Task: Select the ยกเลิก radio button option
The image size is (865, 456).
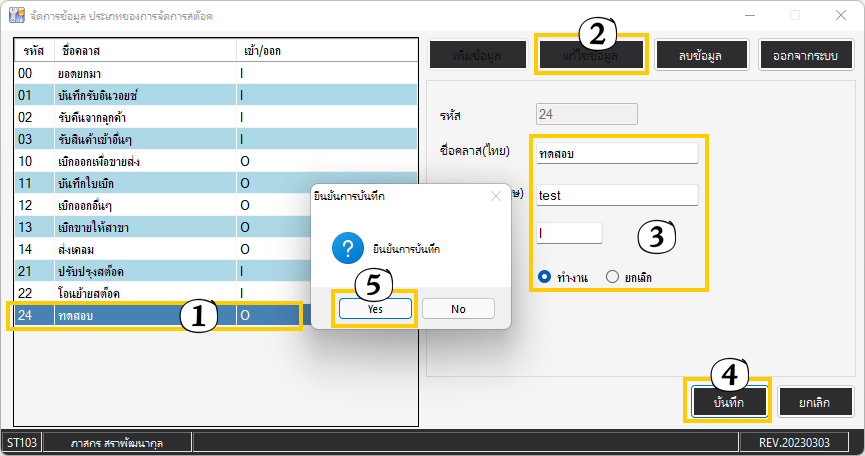Action: point(612,277)
